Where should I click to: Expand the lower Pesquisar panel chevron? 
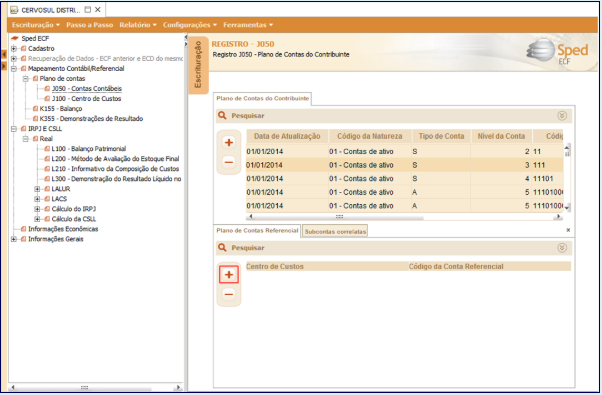point(562,248)
